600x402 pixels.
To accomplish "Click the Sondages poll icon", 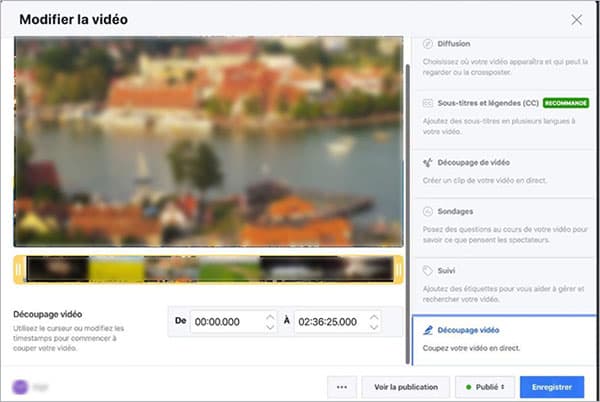I will [427, 211].
